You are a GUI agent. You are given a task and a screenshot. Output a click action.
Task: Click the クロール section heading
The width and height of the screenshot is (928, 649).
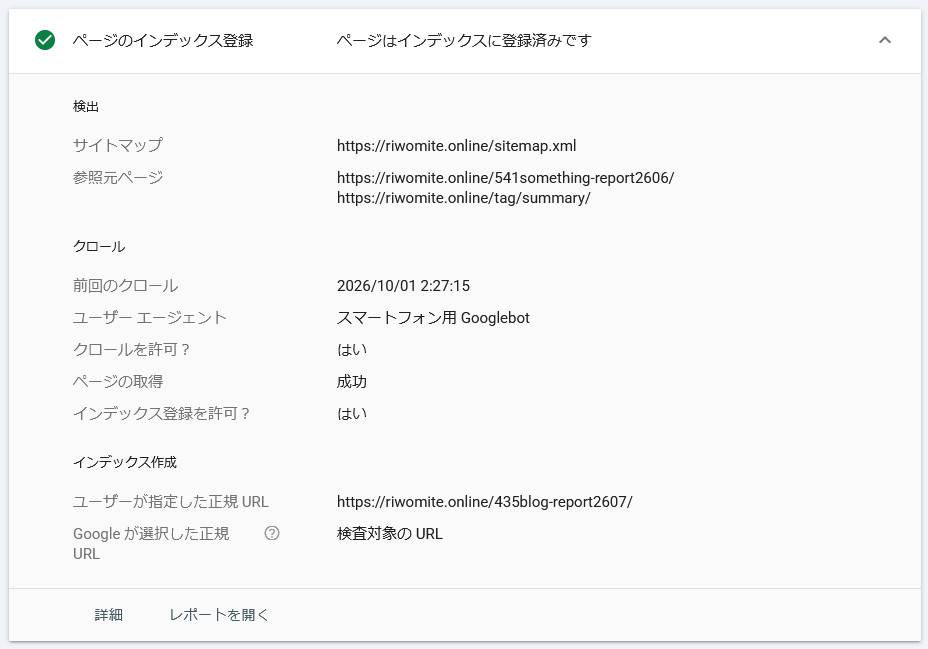[x=99, y=247]
